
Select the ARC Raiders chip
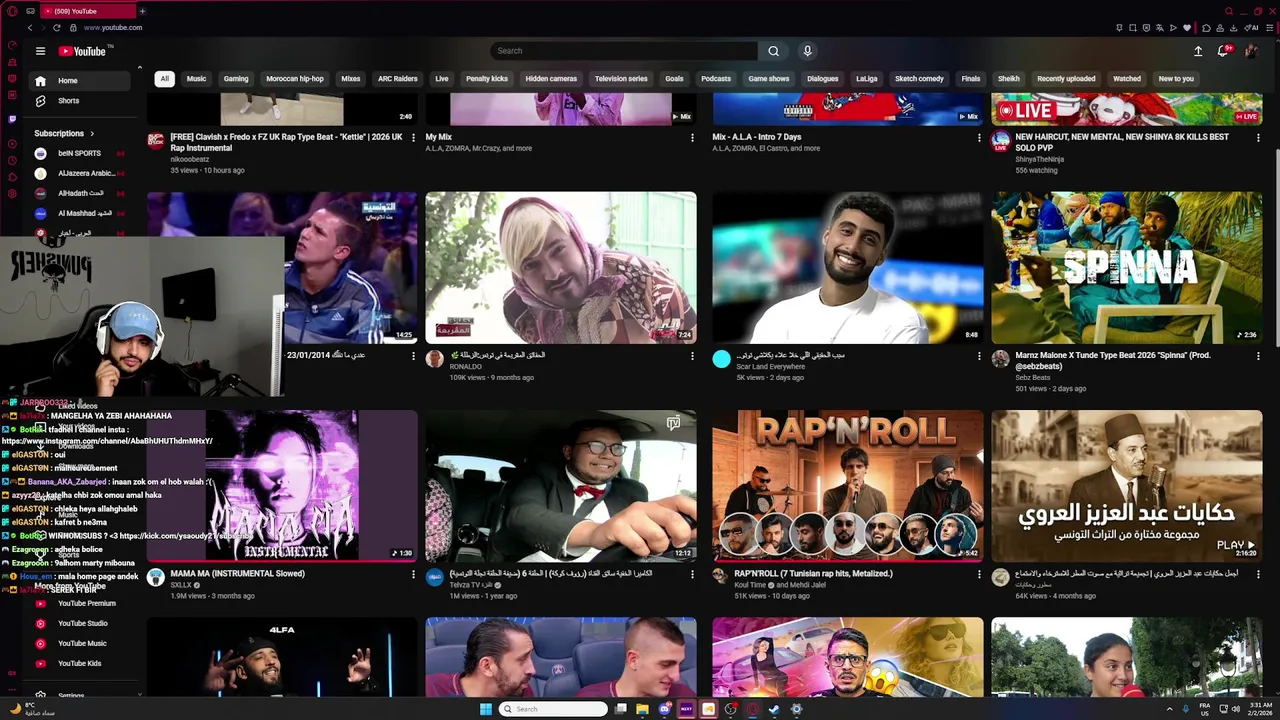(x=397, y=79)
